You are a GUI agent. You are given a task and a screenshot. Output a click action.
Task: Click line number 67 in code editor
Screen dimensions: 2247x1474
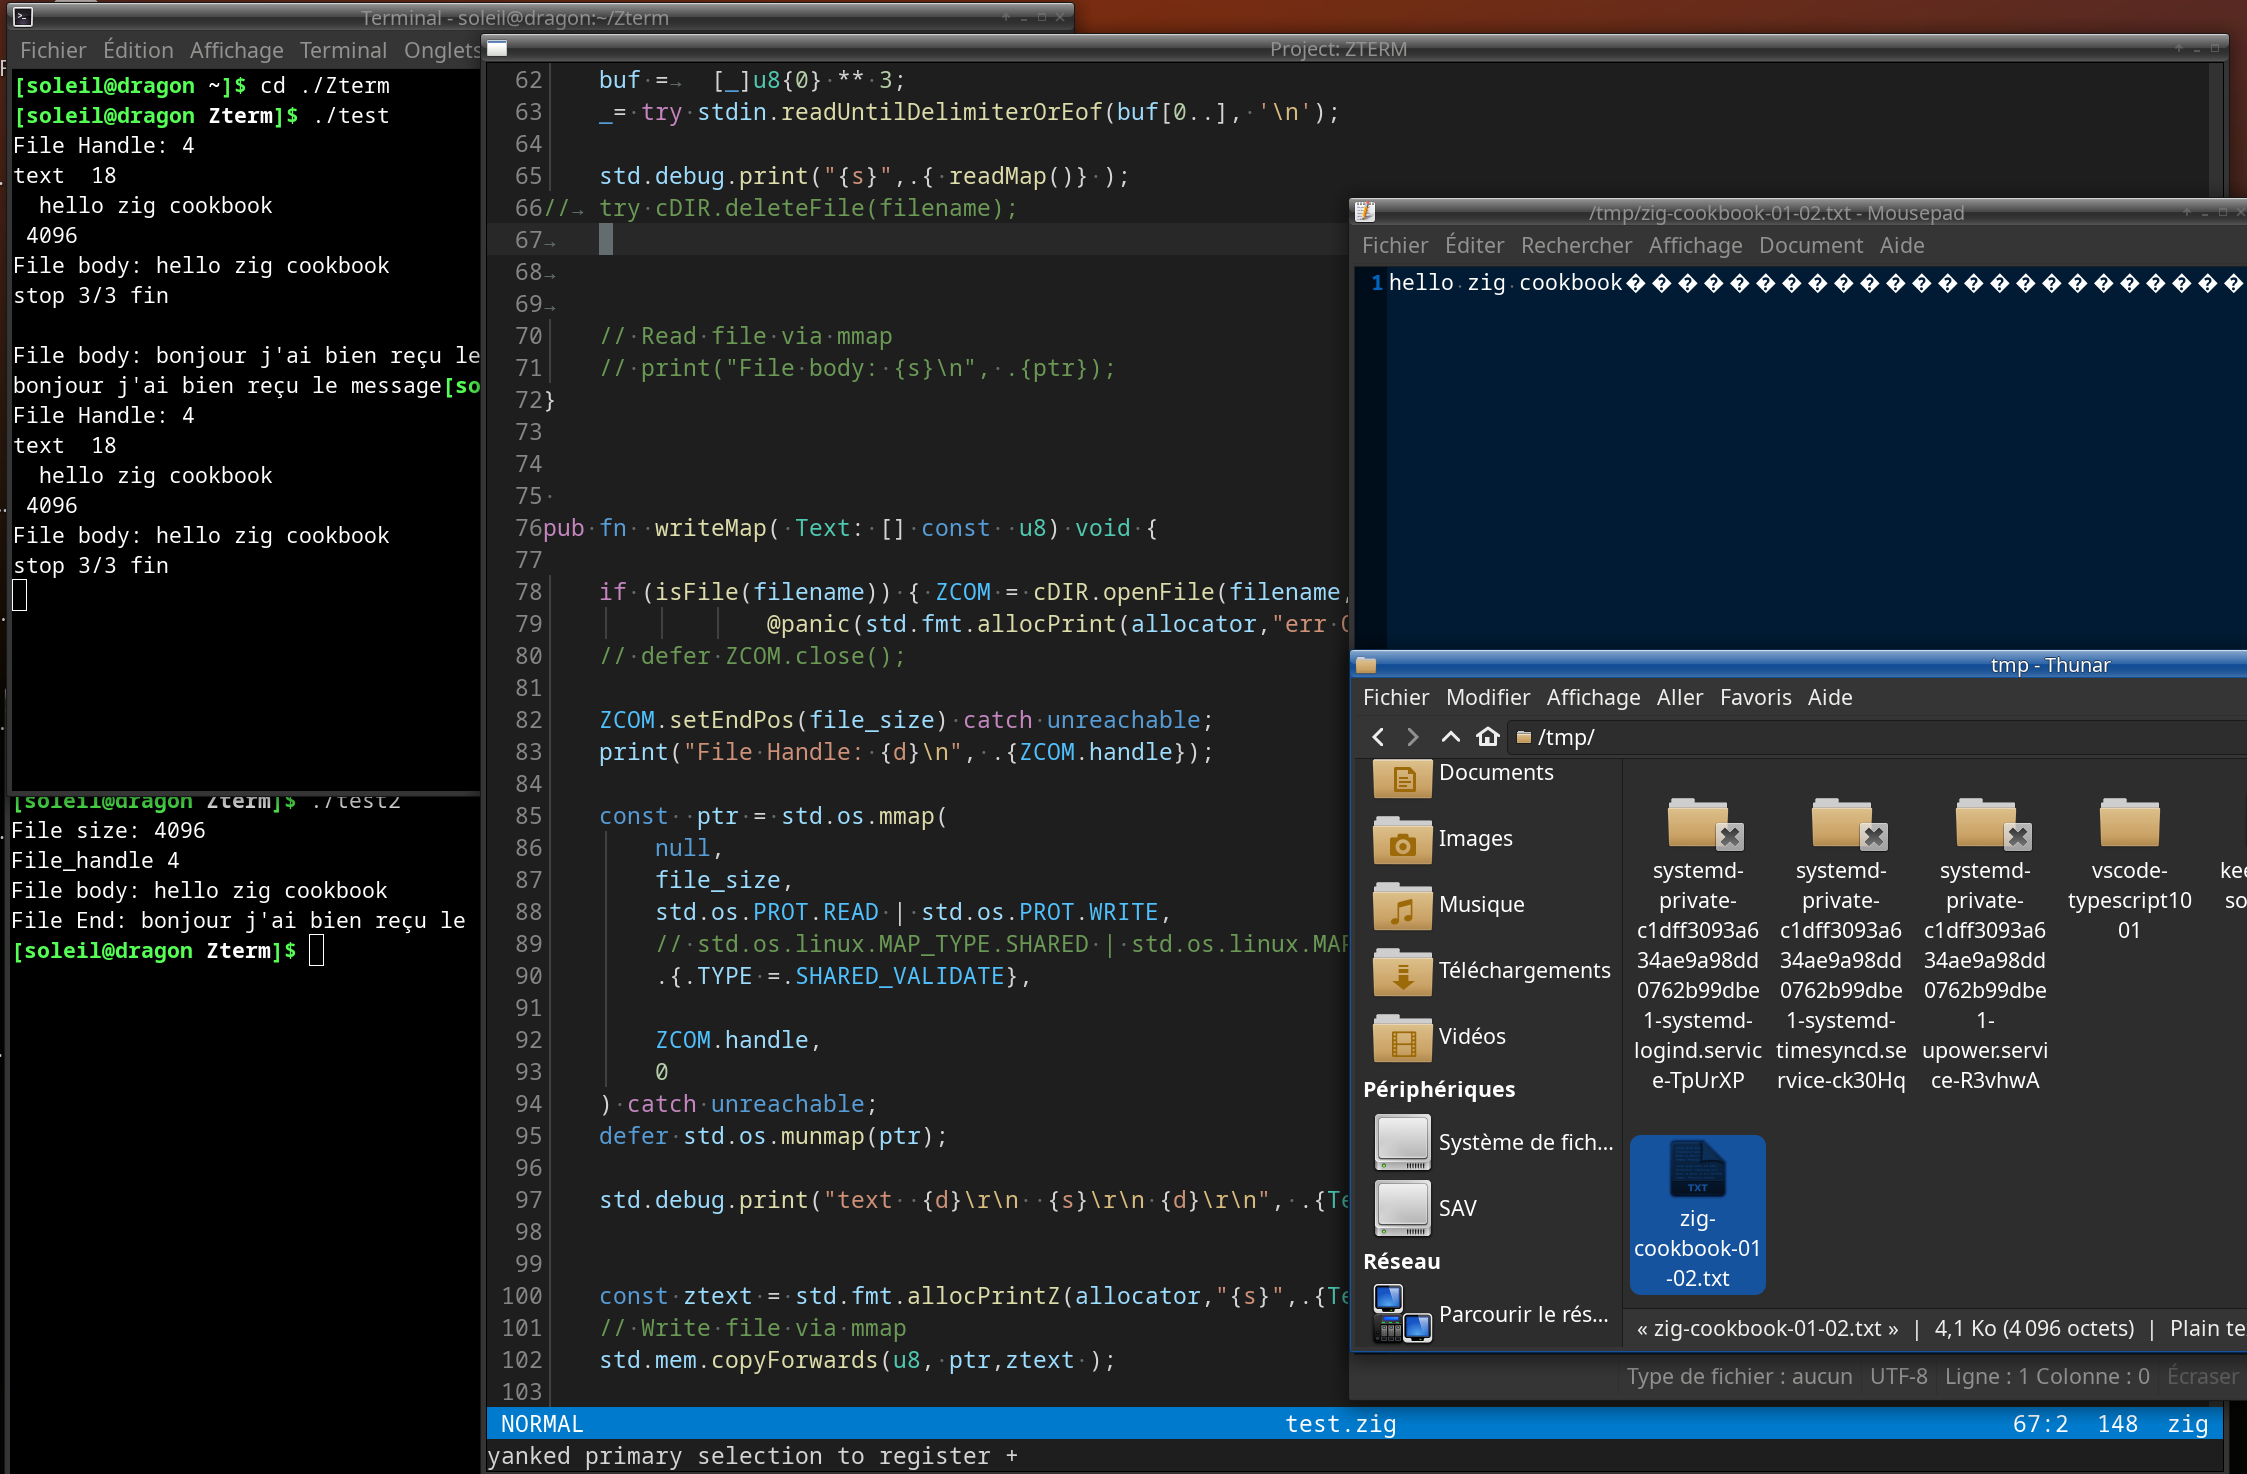pos(528,240)
